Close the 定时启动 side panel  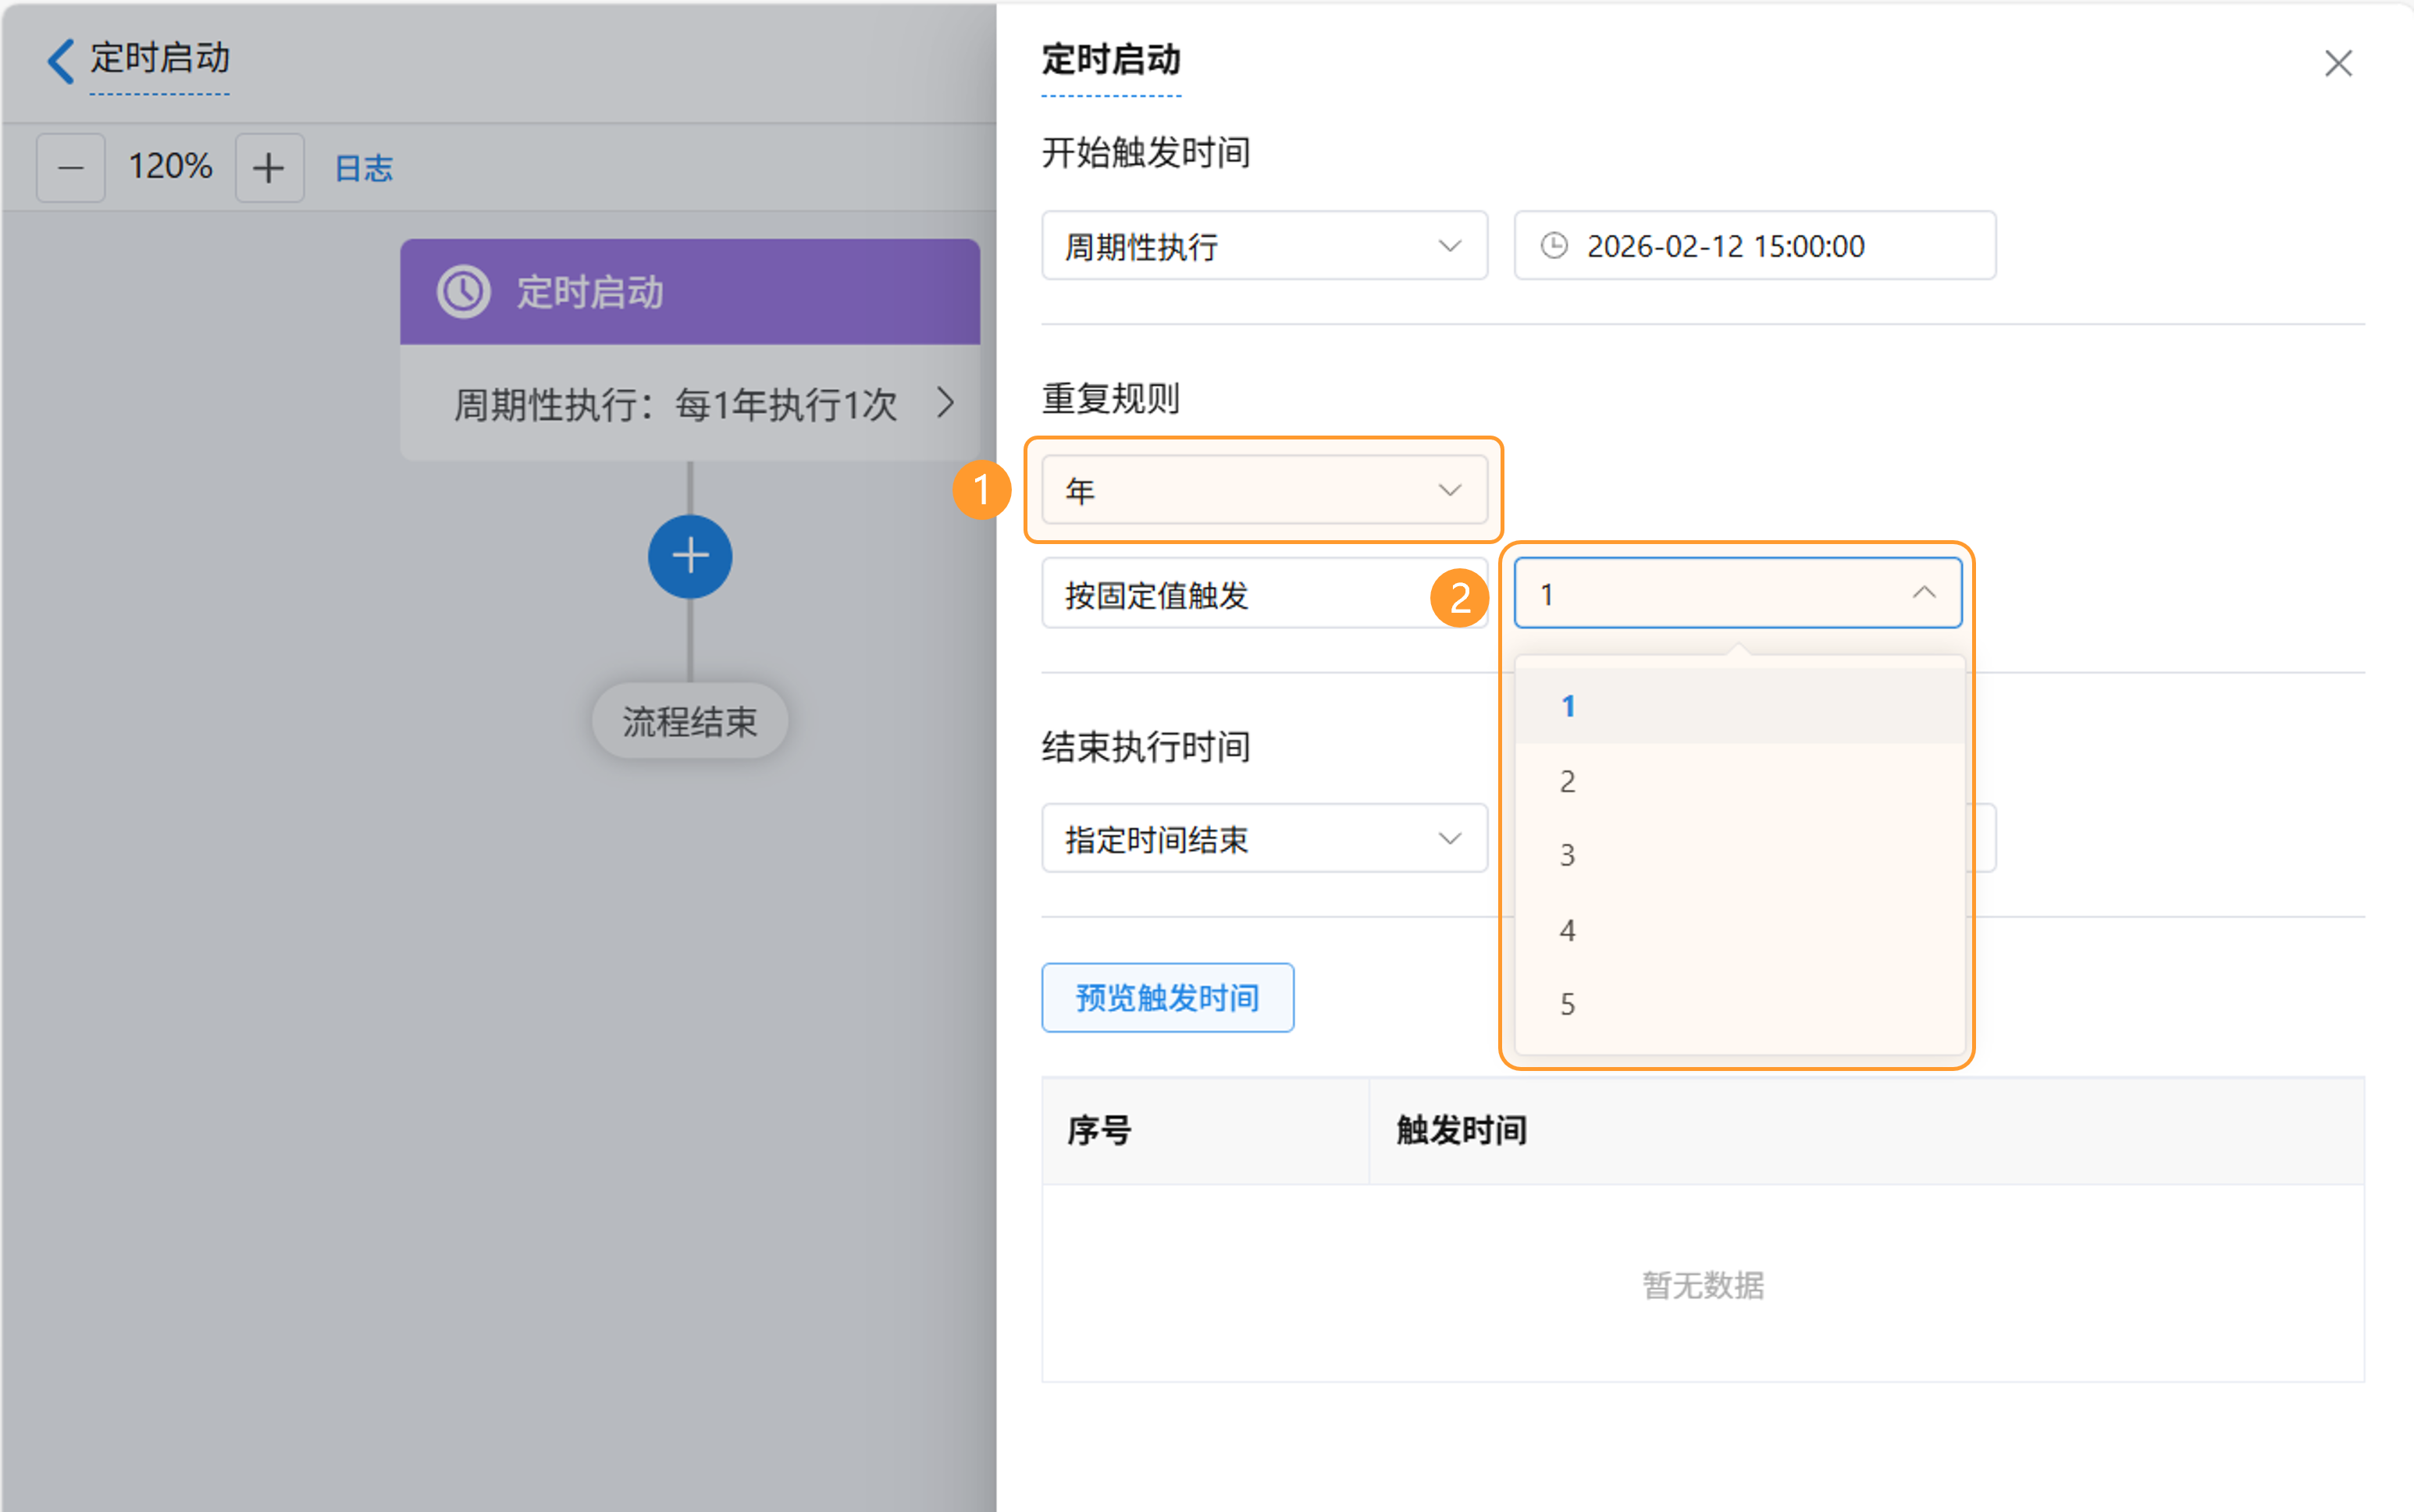[x=2337, y=64]
